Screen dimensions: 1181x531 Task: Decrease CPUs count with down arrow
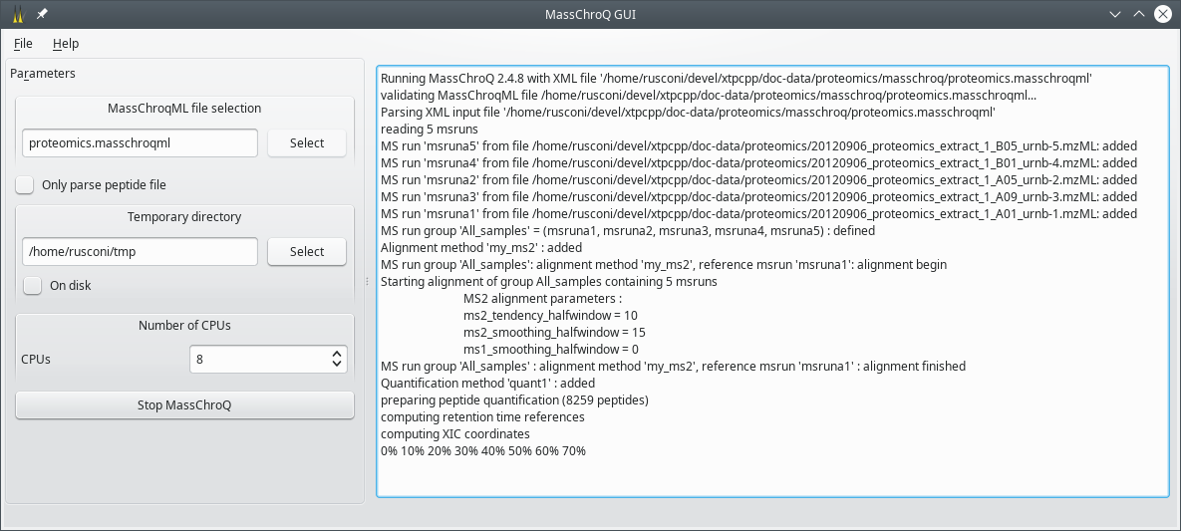(337, 365)
